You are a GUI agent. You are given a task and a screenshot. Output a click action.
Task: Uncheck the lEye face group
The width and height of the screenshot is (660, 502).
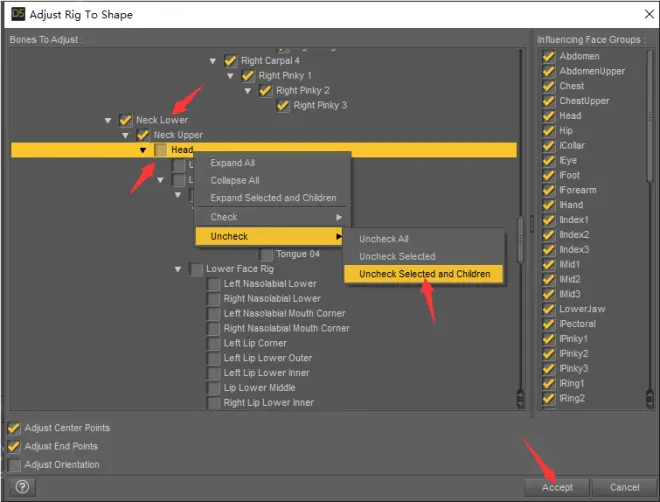548,160
